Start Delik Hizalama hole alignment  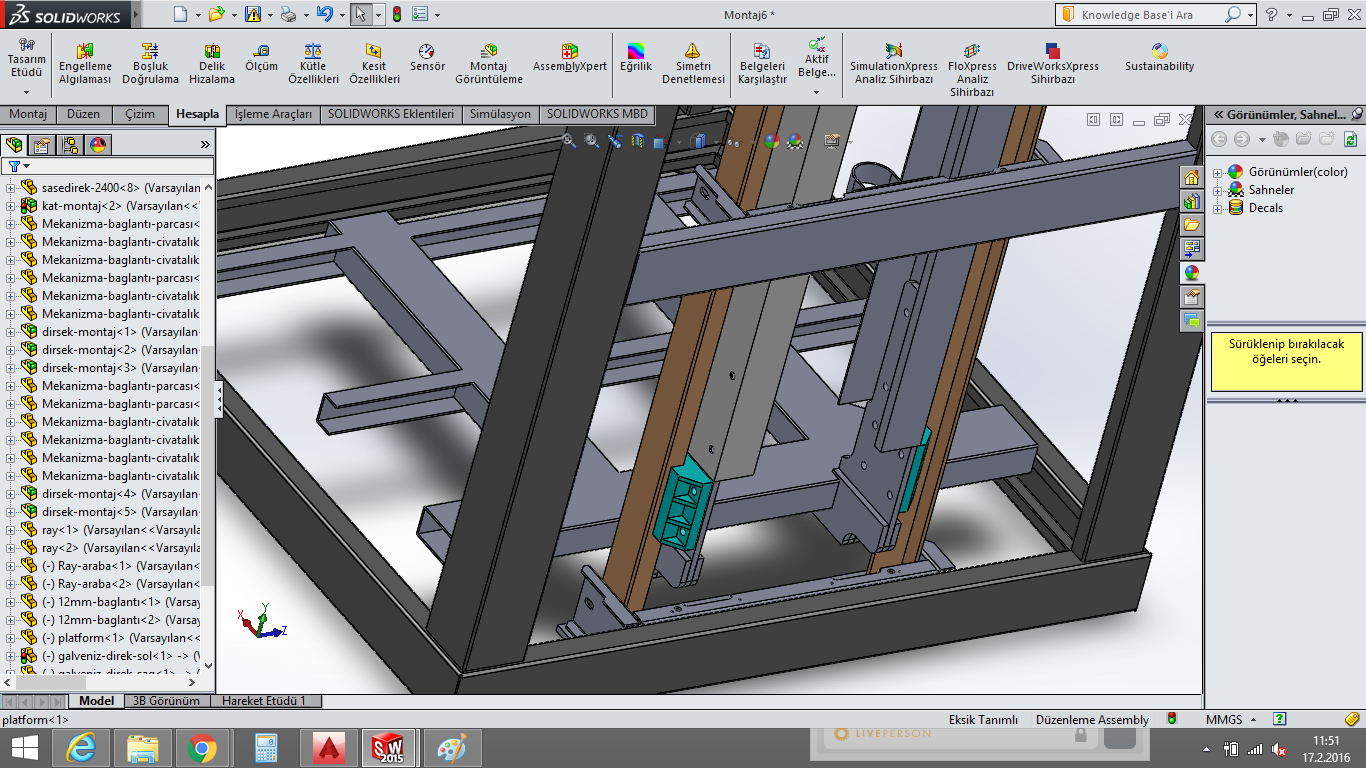pos(212,64)
